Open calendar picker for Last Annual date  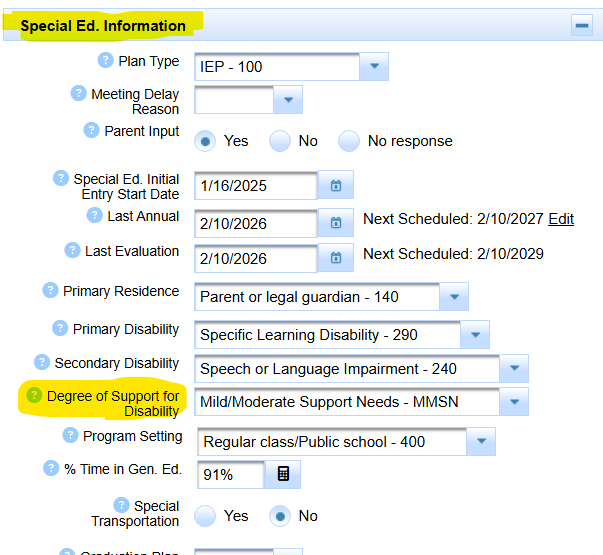pyautogui.click(x=336, y=223)
